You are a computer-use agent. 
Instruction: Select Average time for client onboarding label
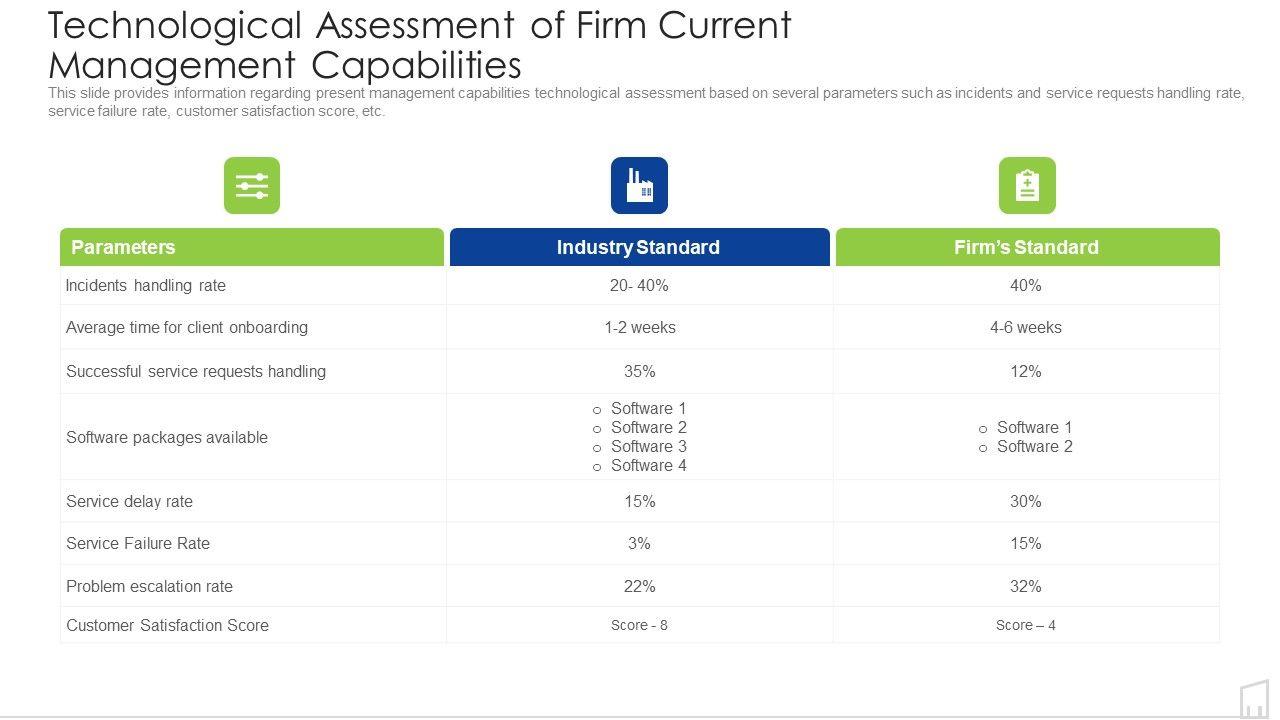click(187, 327)
